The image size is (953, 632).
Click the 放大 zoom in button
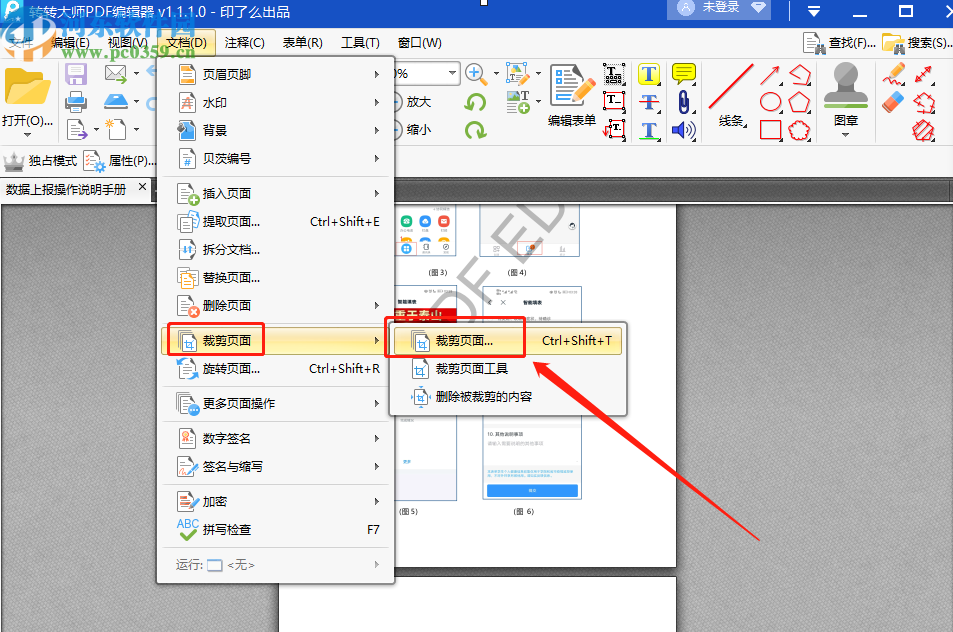pyautogui.click(x=421, y=101)
